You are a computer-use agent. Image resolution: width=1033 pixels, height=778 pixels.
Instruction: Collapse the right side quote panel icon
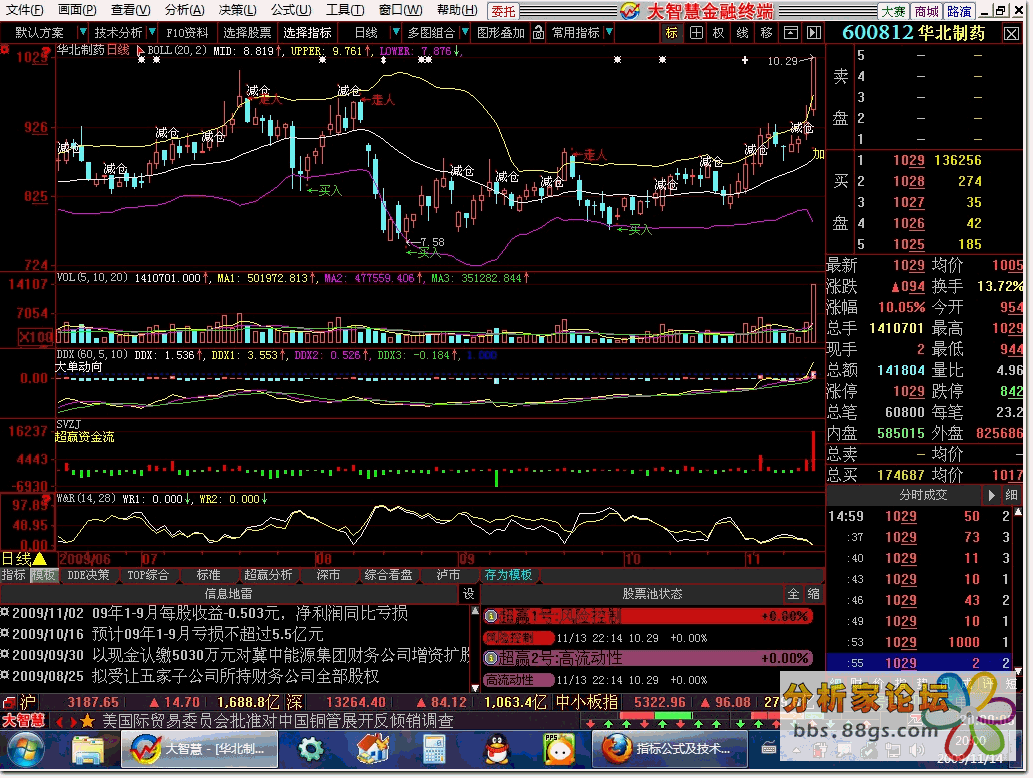tap(814, 33)
